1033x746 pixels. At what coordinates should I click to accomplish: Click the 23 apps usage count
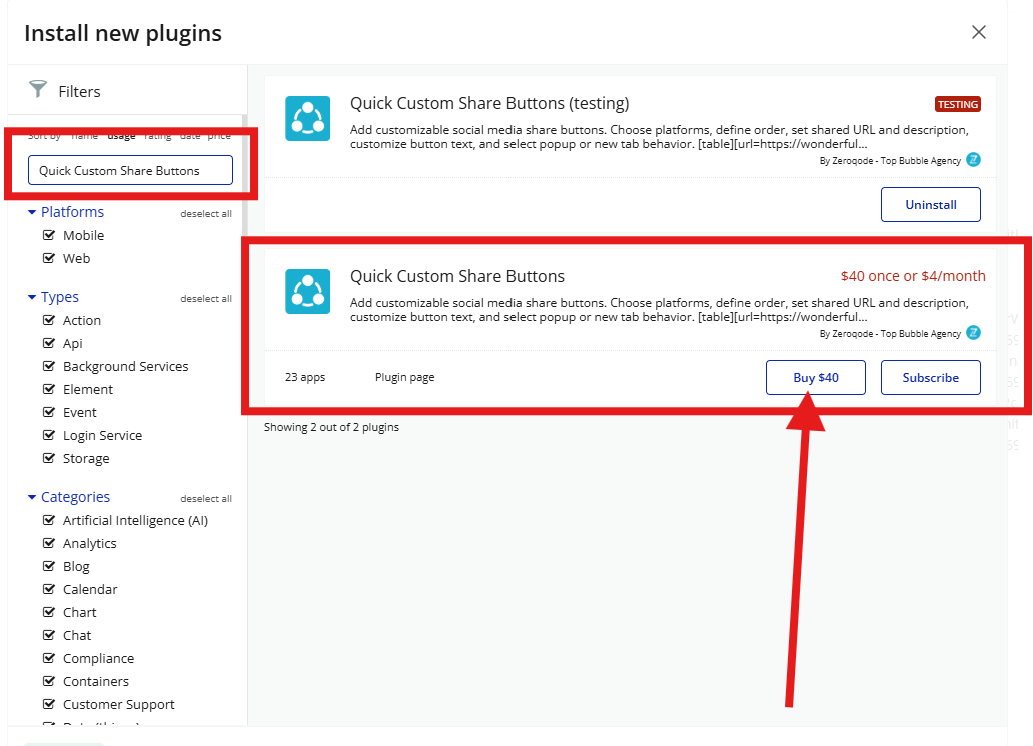point(305,377)
